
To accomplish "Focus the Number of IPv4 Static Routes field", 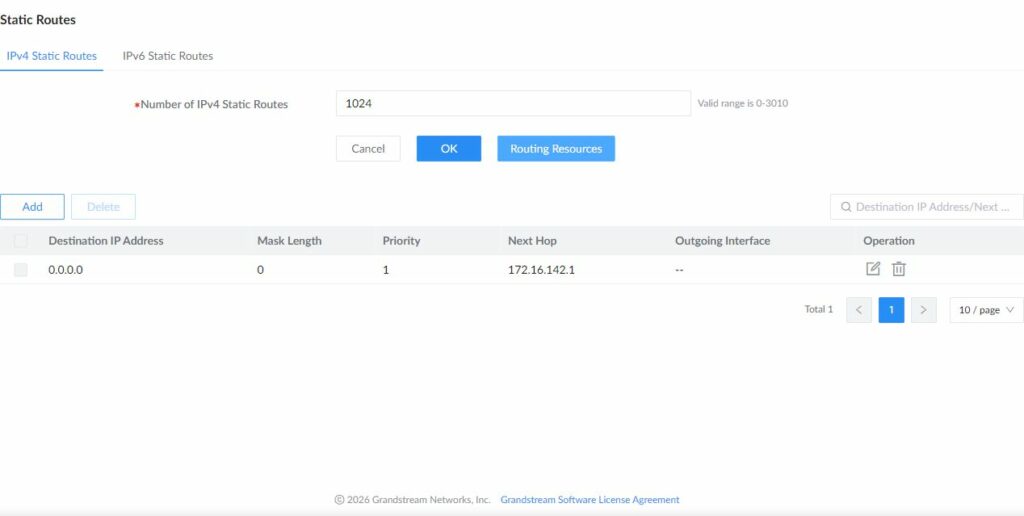I will 513,103.
